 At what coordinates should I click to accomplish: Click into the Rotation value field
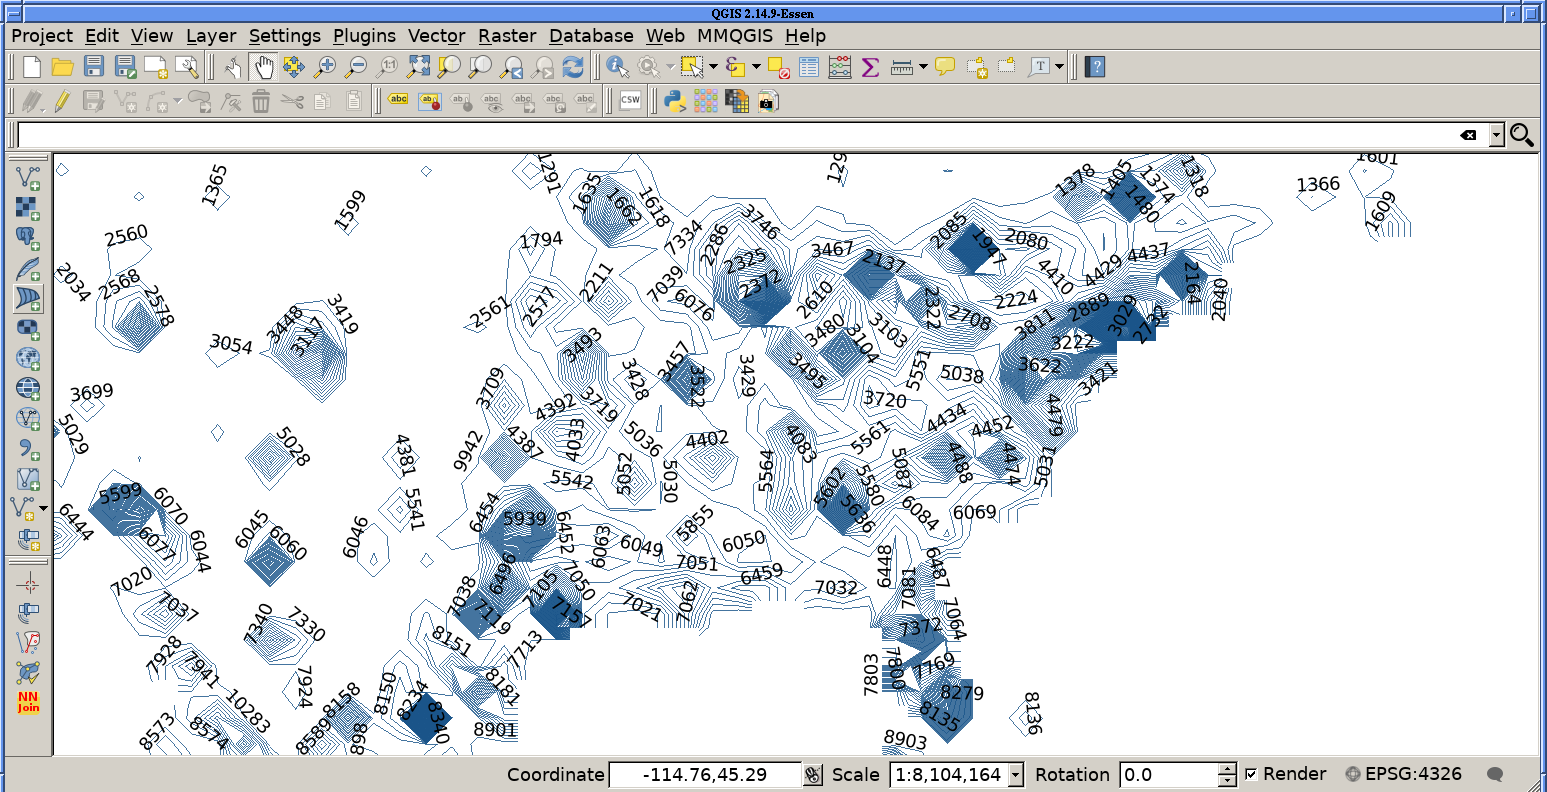(1169, 774)
